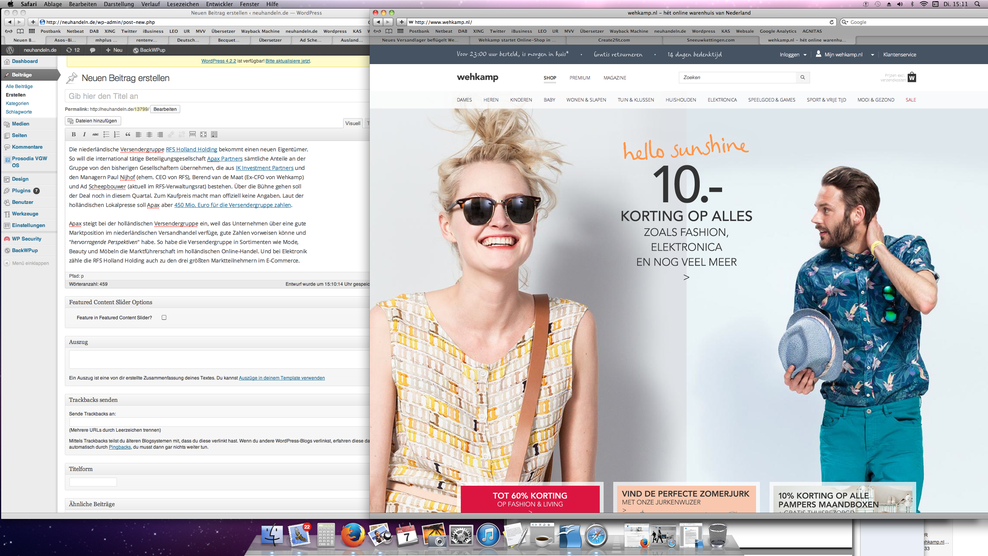The width and height of the screenshot is (988, 556).
Task: Open the wehkamp shopping basket icon
Action: (x=912, y=78)
